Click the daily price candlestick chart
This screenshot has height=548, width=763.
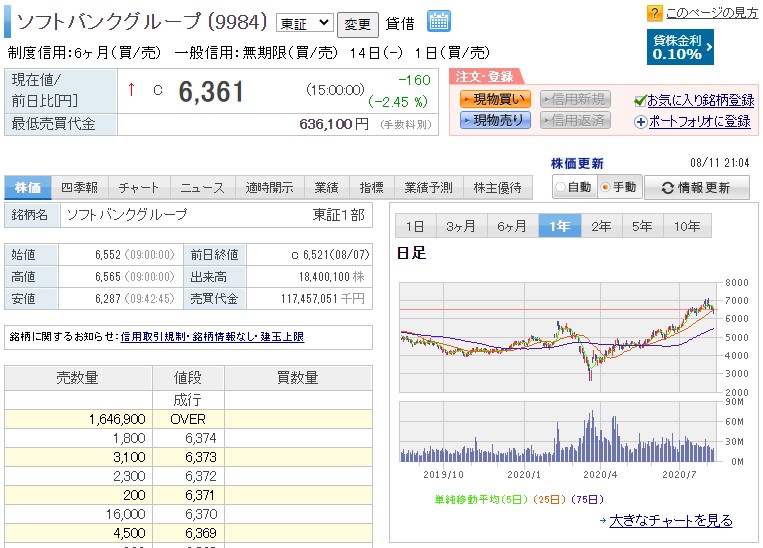click(558, 337)
